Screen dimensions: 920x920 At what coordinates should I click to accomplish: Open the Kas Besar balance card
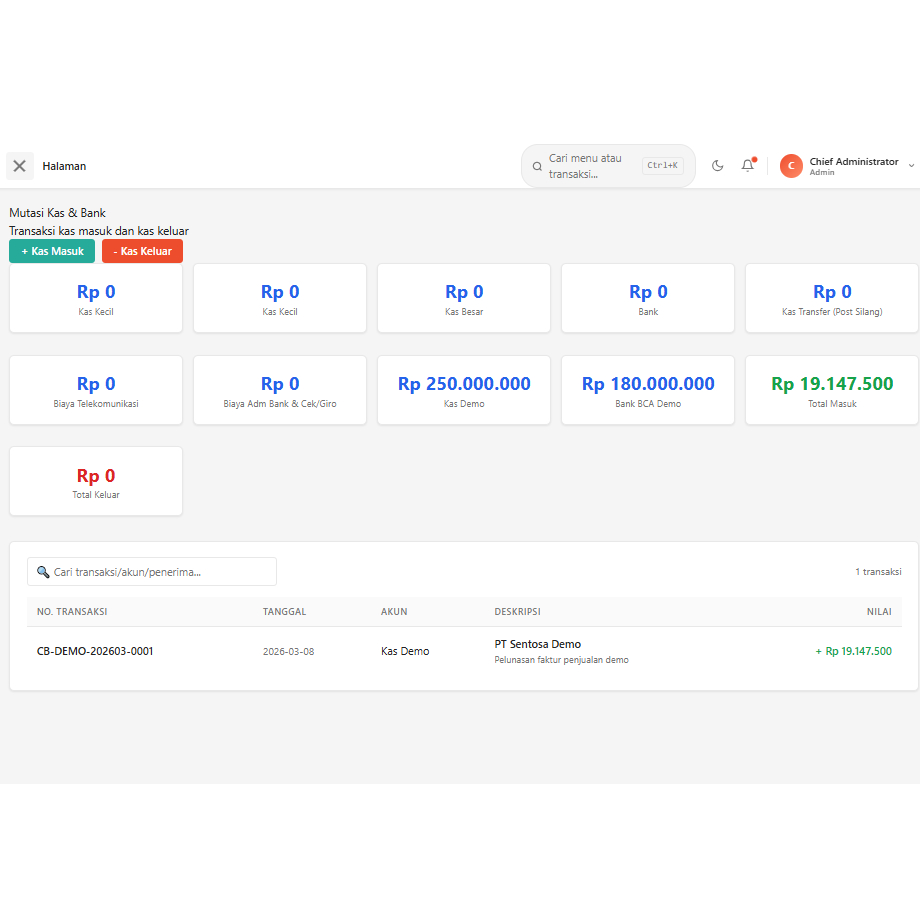pyautogui.click(x=464, y=298)
